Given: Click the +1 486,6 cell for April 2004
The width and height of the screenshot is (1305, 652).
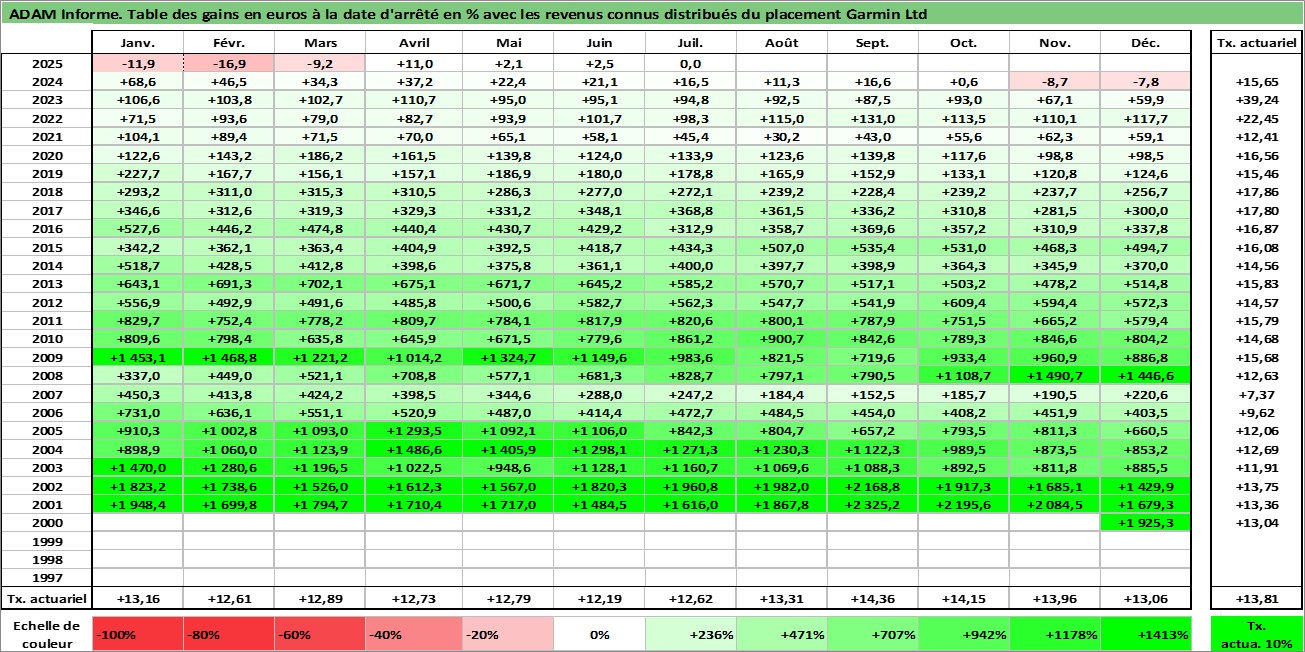Looking at the screenshot, I should pyautogui.click(x=414, y=449).
